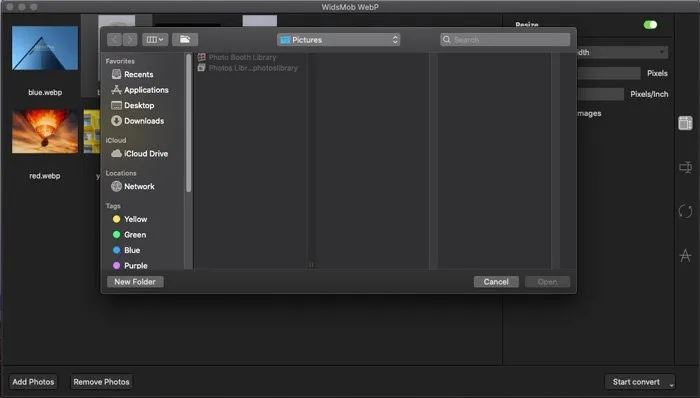Click the Pixels/Inch value field
700x398 pixels.
(x=600, y=94)
